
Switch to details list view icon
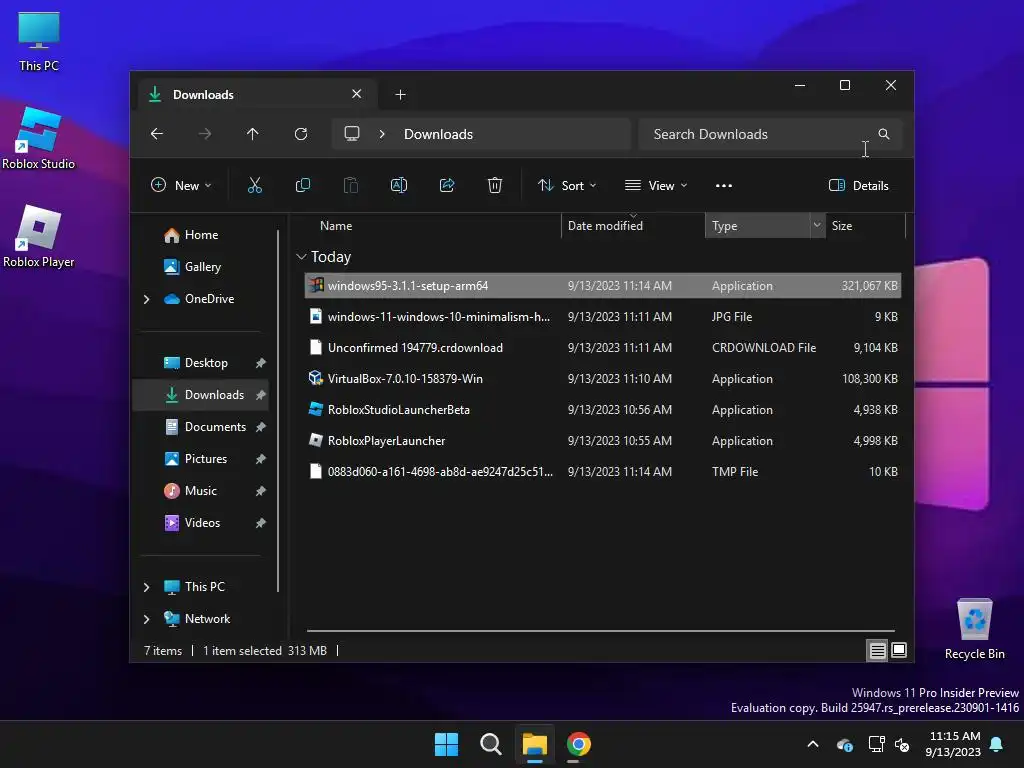point(878,650)
